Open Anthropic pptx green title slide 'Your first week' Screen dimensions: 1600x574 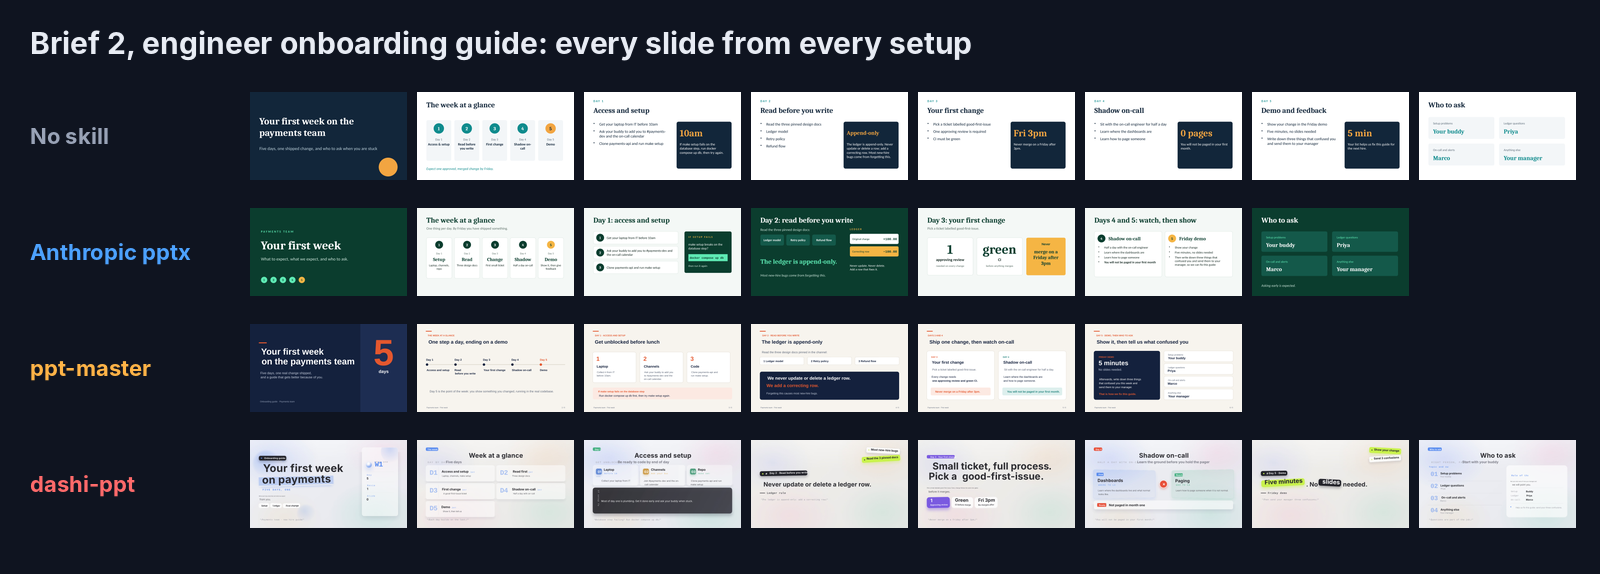coord(328,252)
